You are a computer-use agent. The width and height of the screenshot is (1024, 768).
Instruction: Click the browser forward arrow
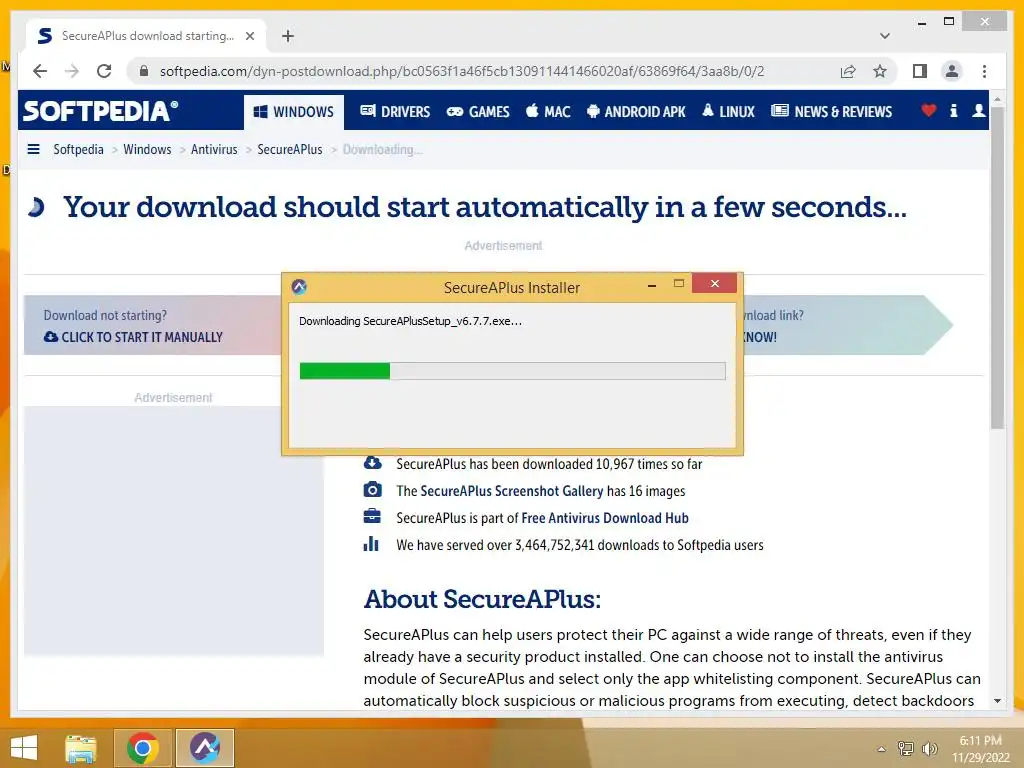(x=72, y=71)
